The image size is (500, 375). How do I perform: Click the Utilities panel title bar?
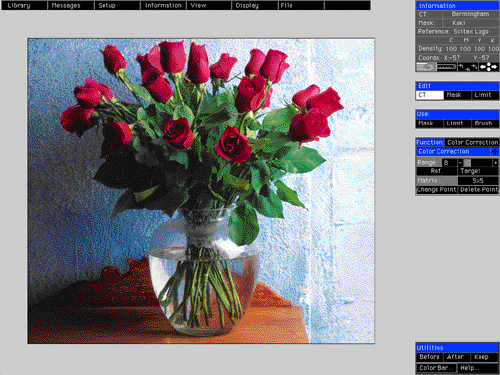coord(457,348)
